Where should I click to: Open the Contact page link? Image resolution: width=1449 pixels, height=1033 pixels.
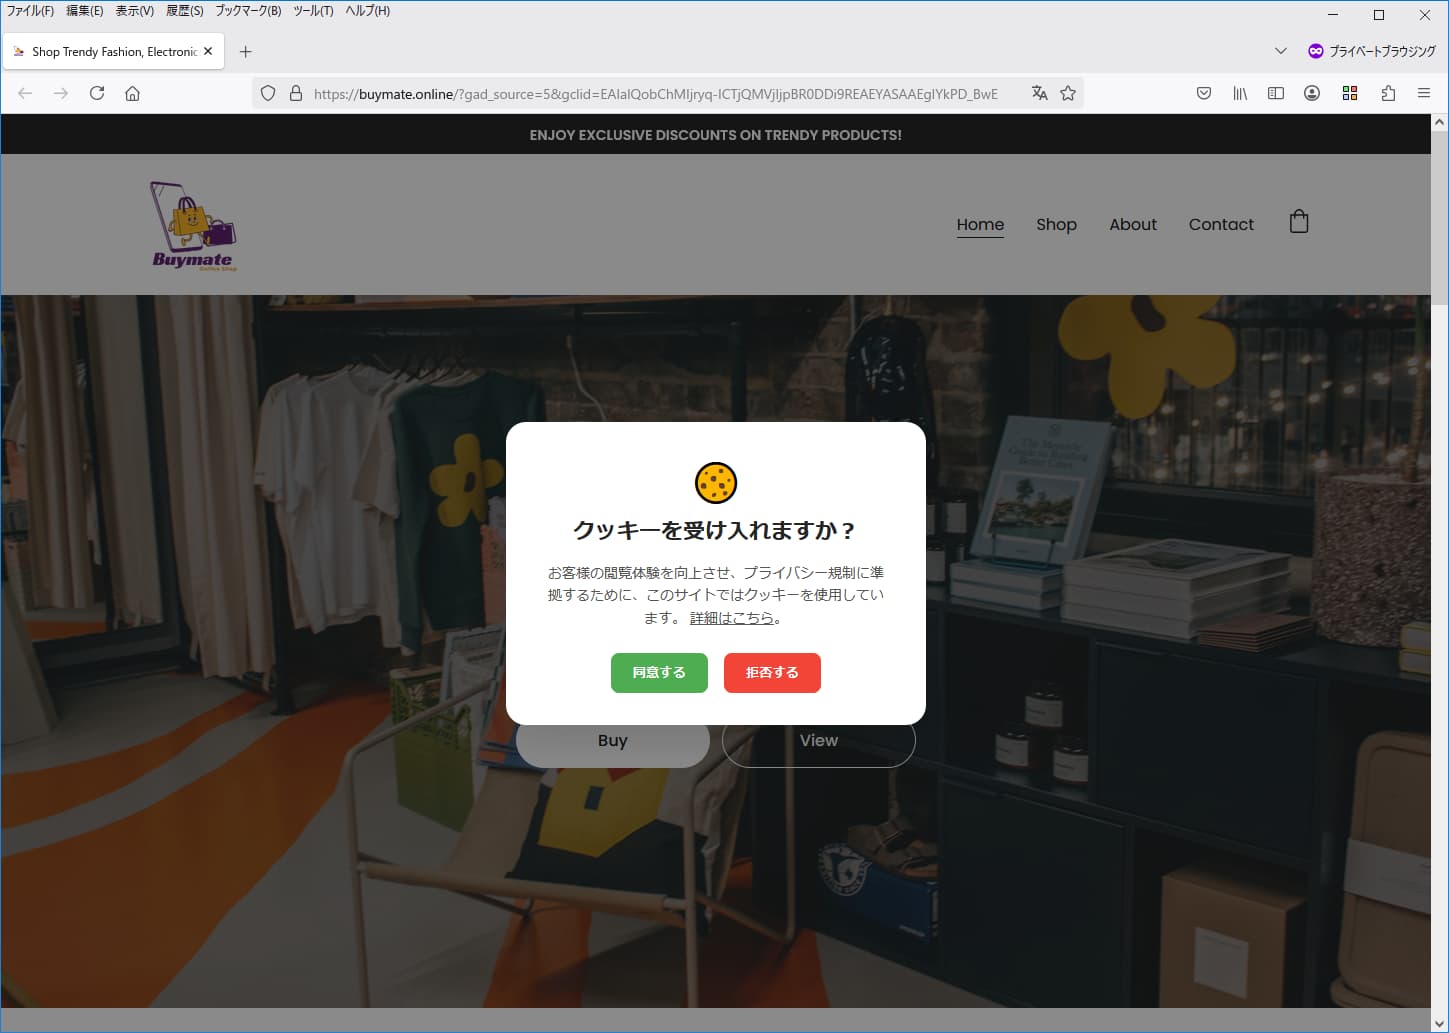(1221, 225)
